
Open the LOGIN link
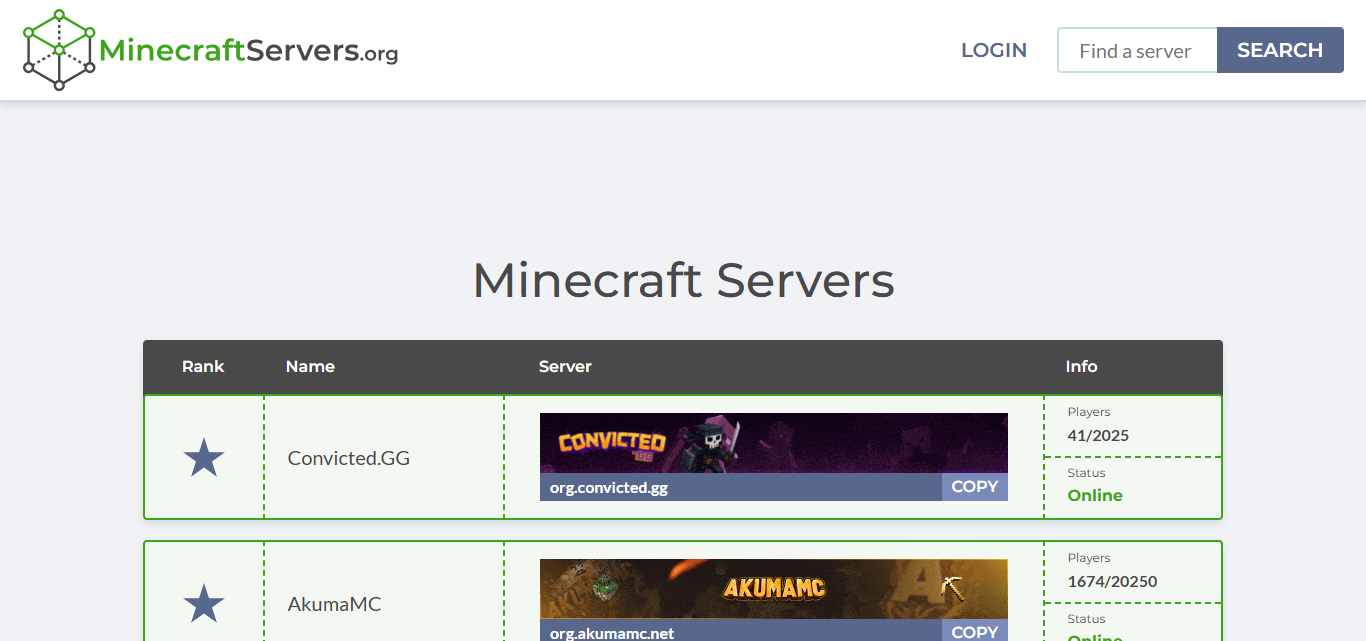(994, 50)
